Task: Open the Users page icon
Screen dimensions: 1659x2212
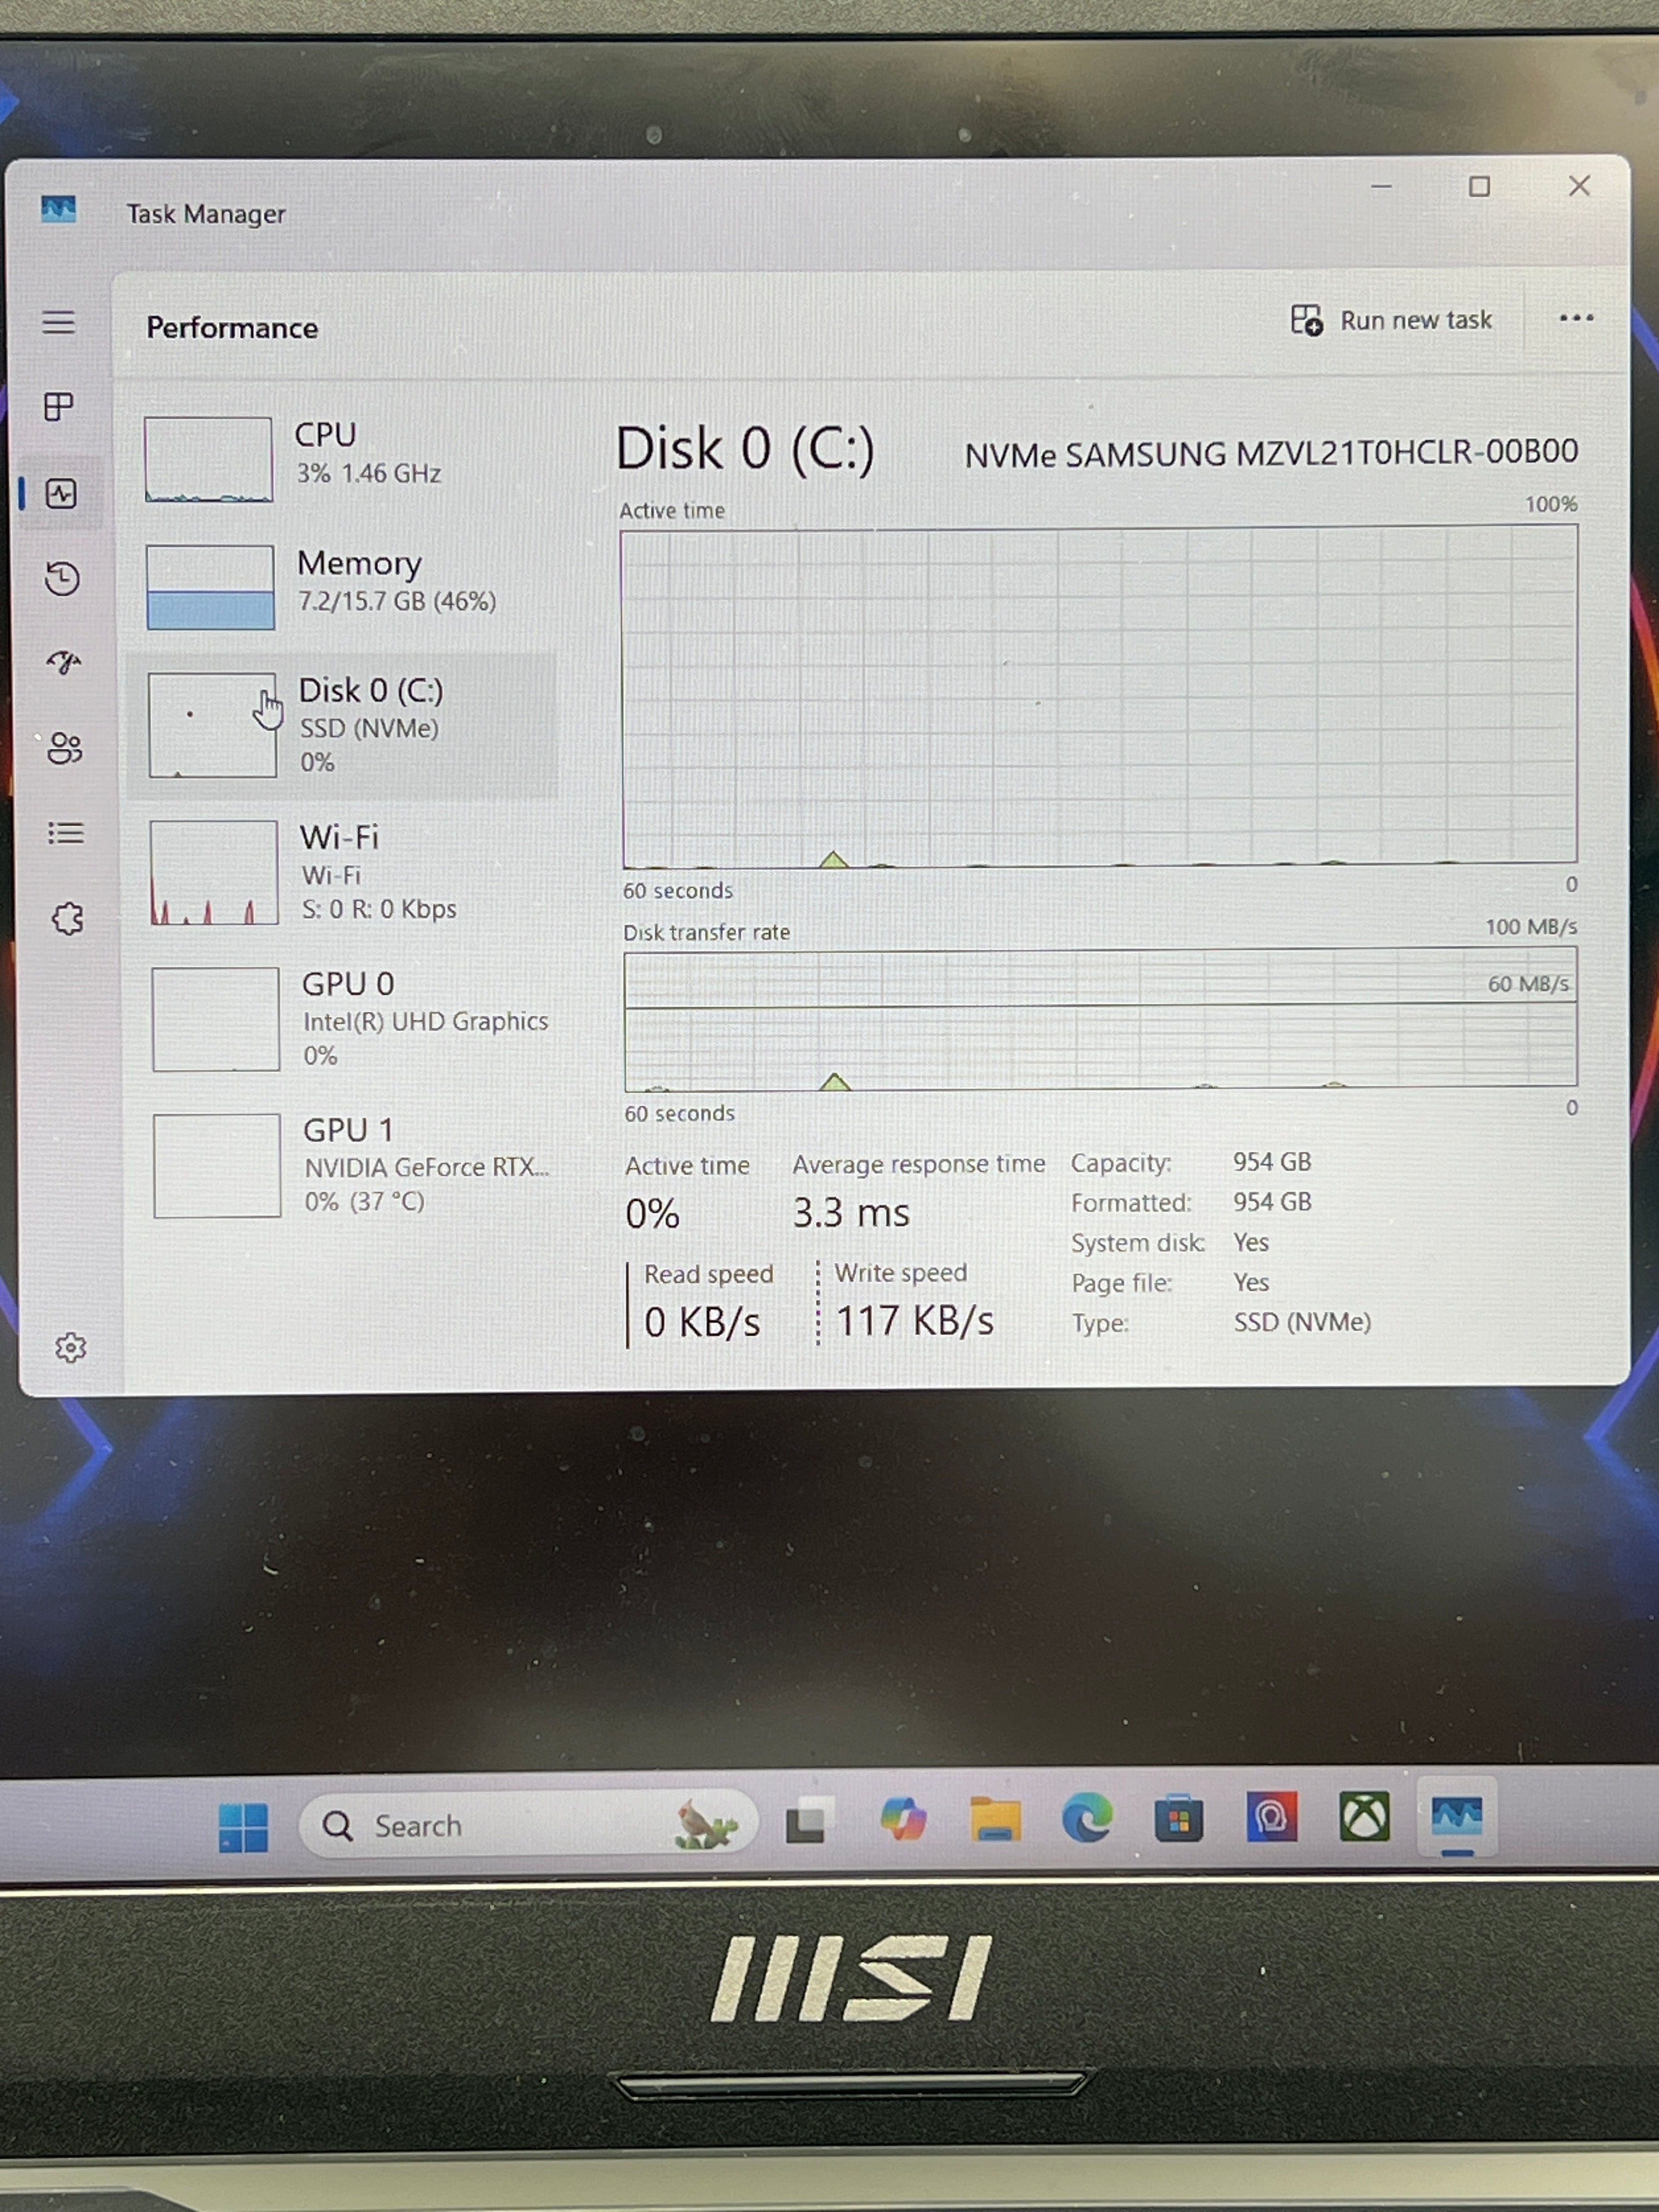Action: 65,748
